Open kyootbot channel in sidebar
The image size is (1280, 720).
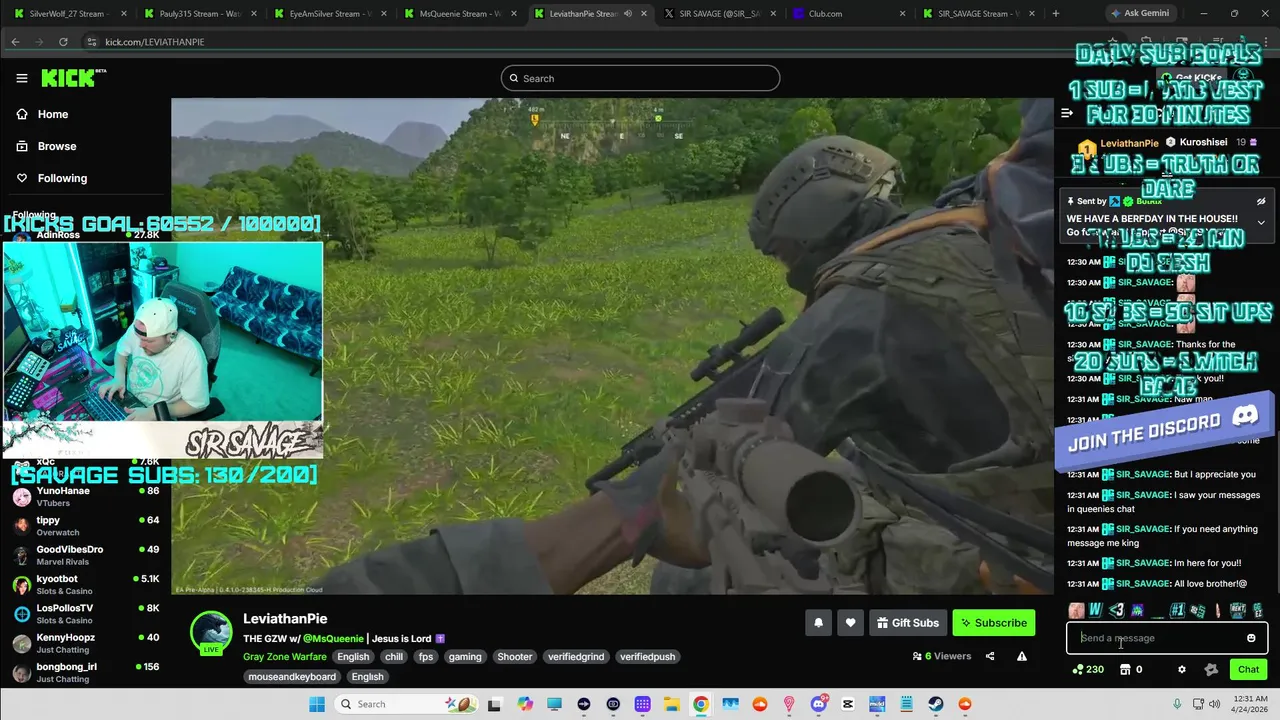(85, 584)
